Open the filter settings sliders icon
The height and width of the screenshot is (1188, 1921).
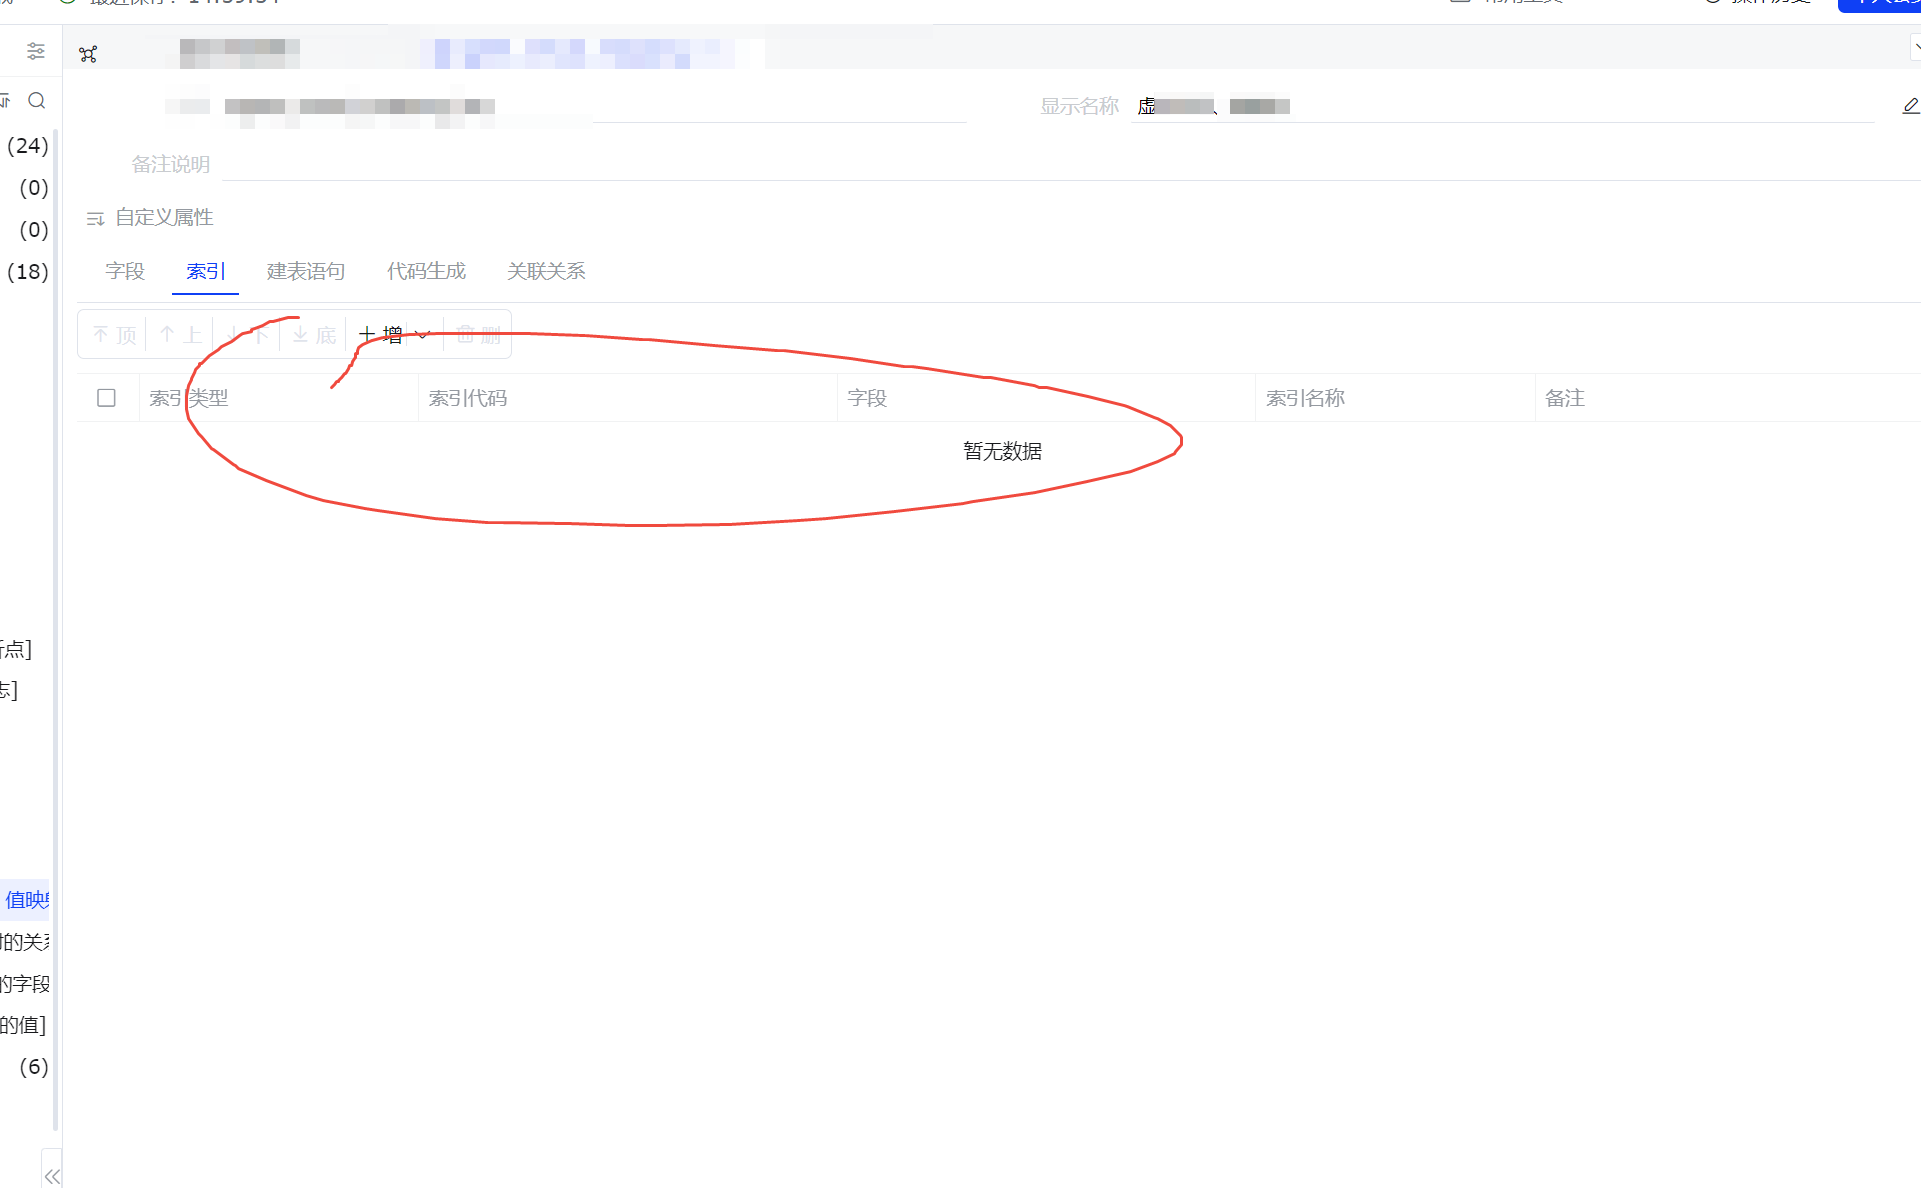click(x=36, y=51)
